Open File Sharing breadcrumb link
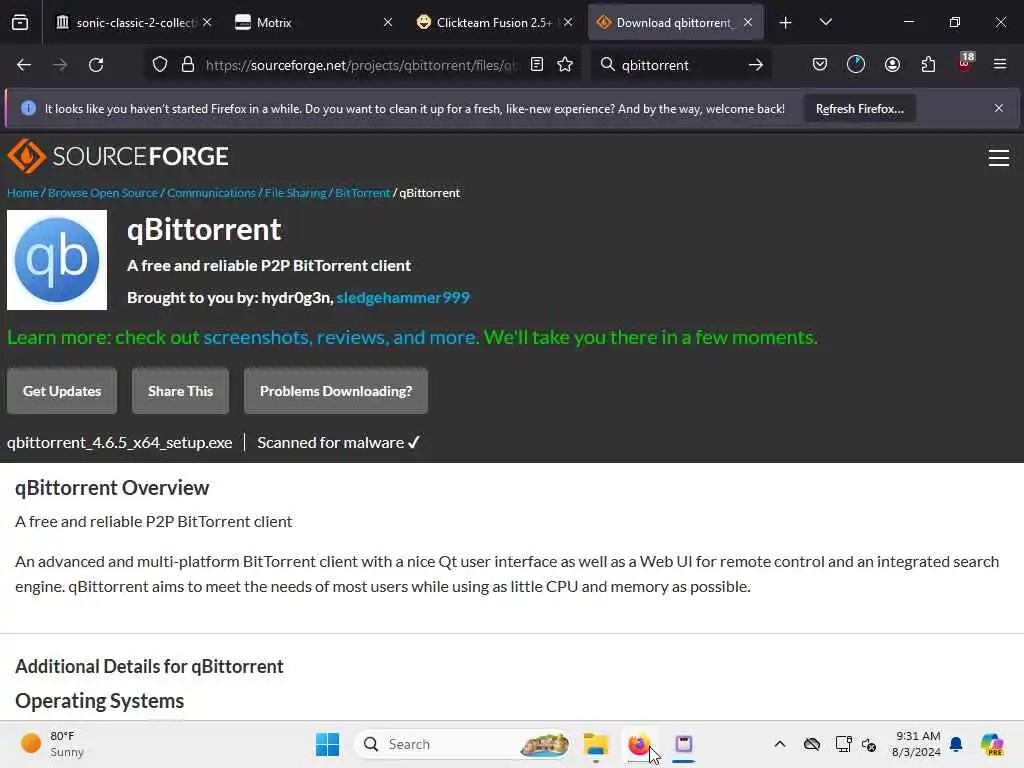Image resolution: width=1024 pixels, height=768 pixels. [295, 193]
